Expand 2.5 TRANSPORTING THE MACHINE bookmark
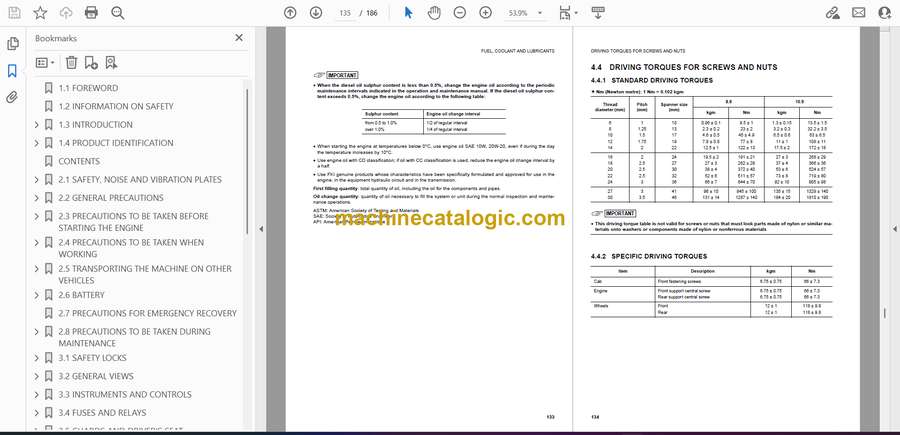 (x=37, y=269)
